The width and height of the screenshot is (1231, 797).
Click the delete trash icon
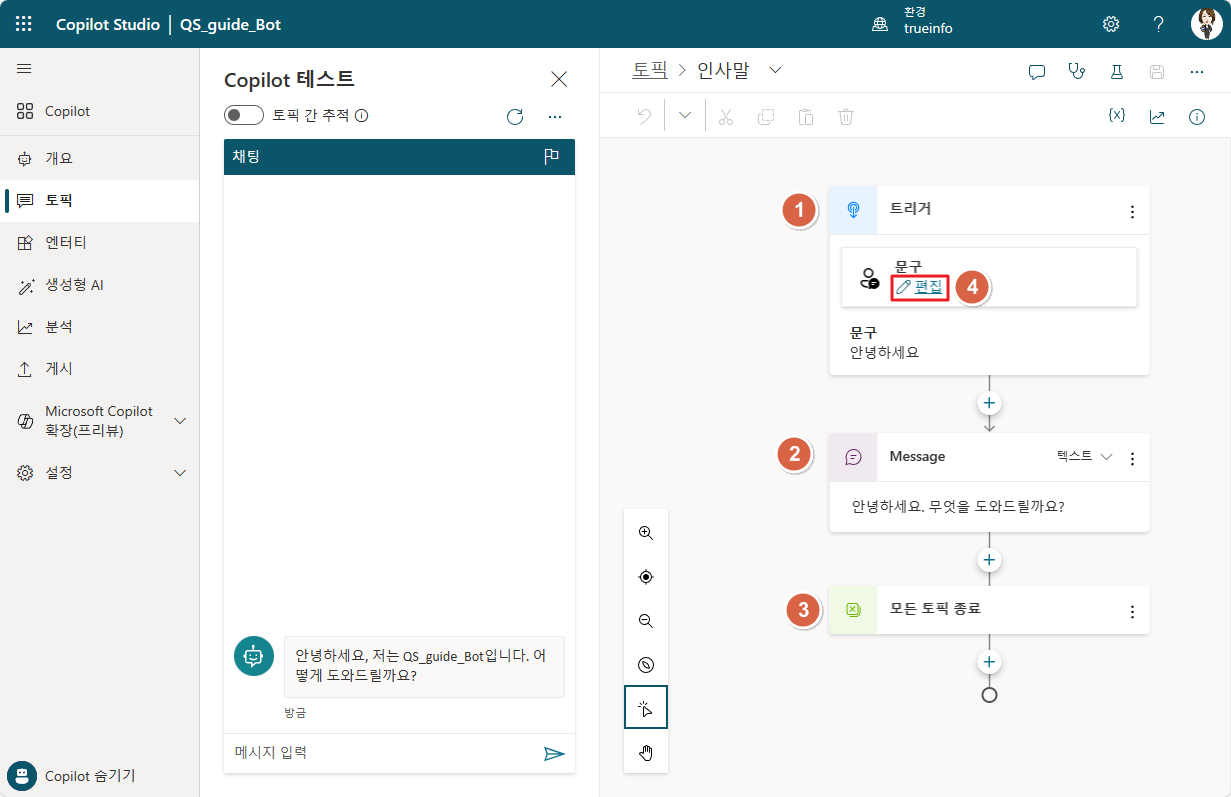[846, 117]
